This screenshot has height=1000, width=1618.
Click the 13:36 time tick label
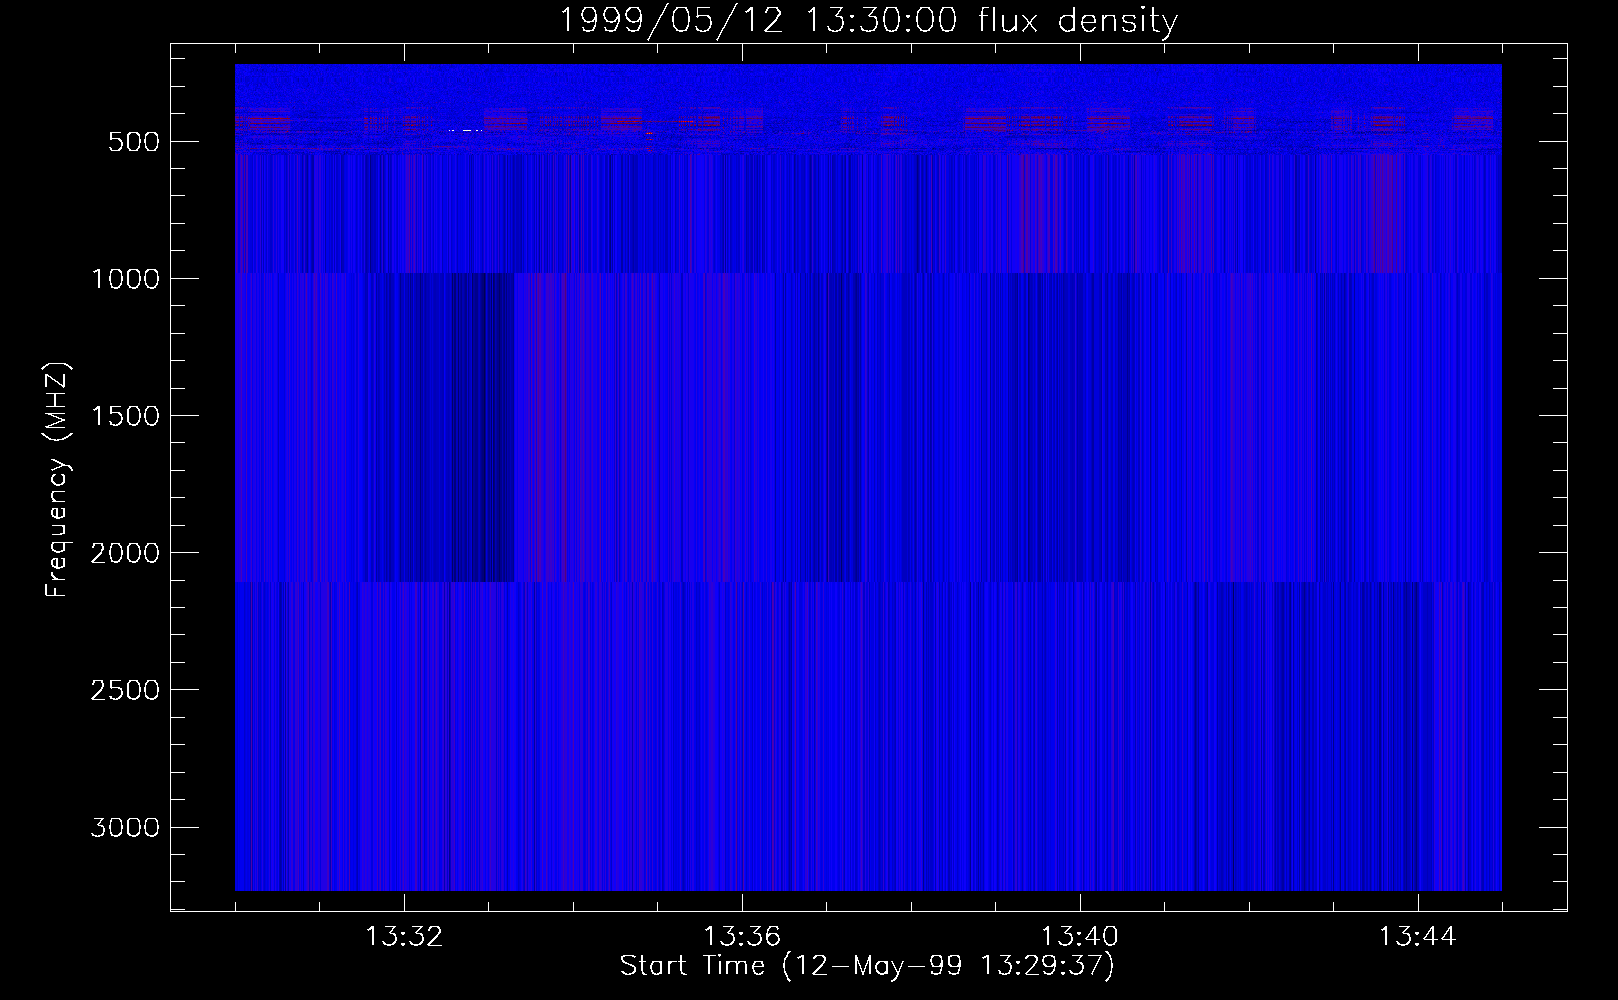tap(742, 937)
